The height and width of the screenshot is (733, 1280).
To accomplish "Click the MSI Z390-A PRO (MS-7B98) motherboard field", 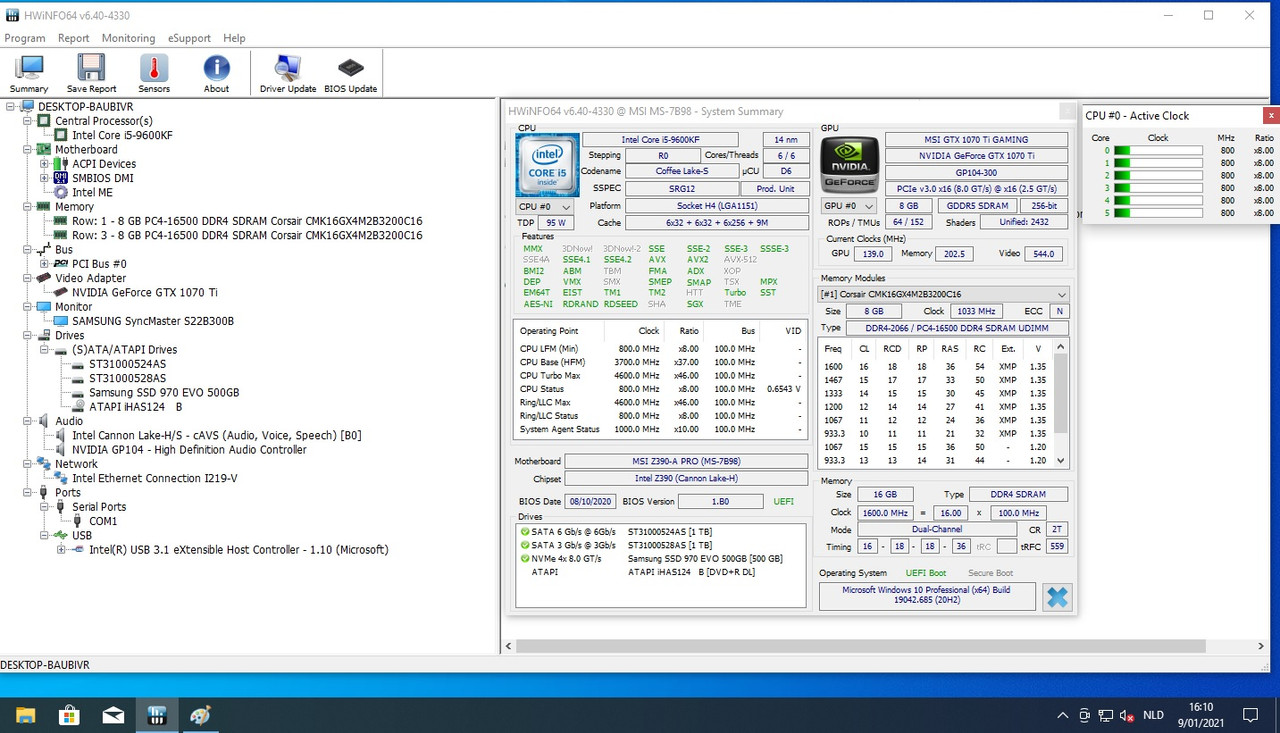I will click(685, 462).
